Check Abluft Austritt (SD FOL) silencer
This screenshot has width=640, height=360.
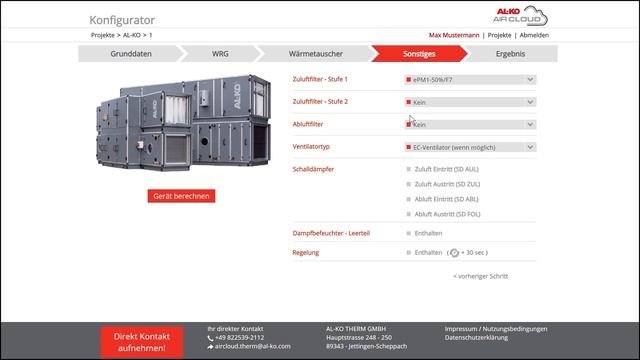click(x=409, y=214)
